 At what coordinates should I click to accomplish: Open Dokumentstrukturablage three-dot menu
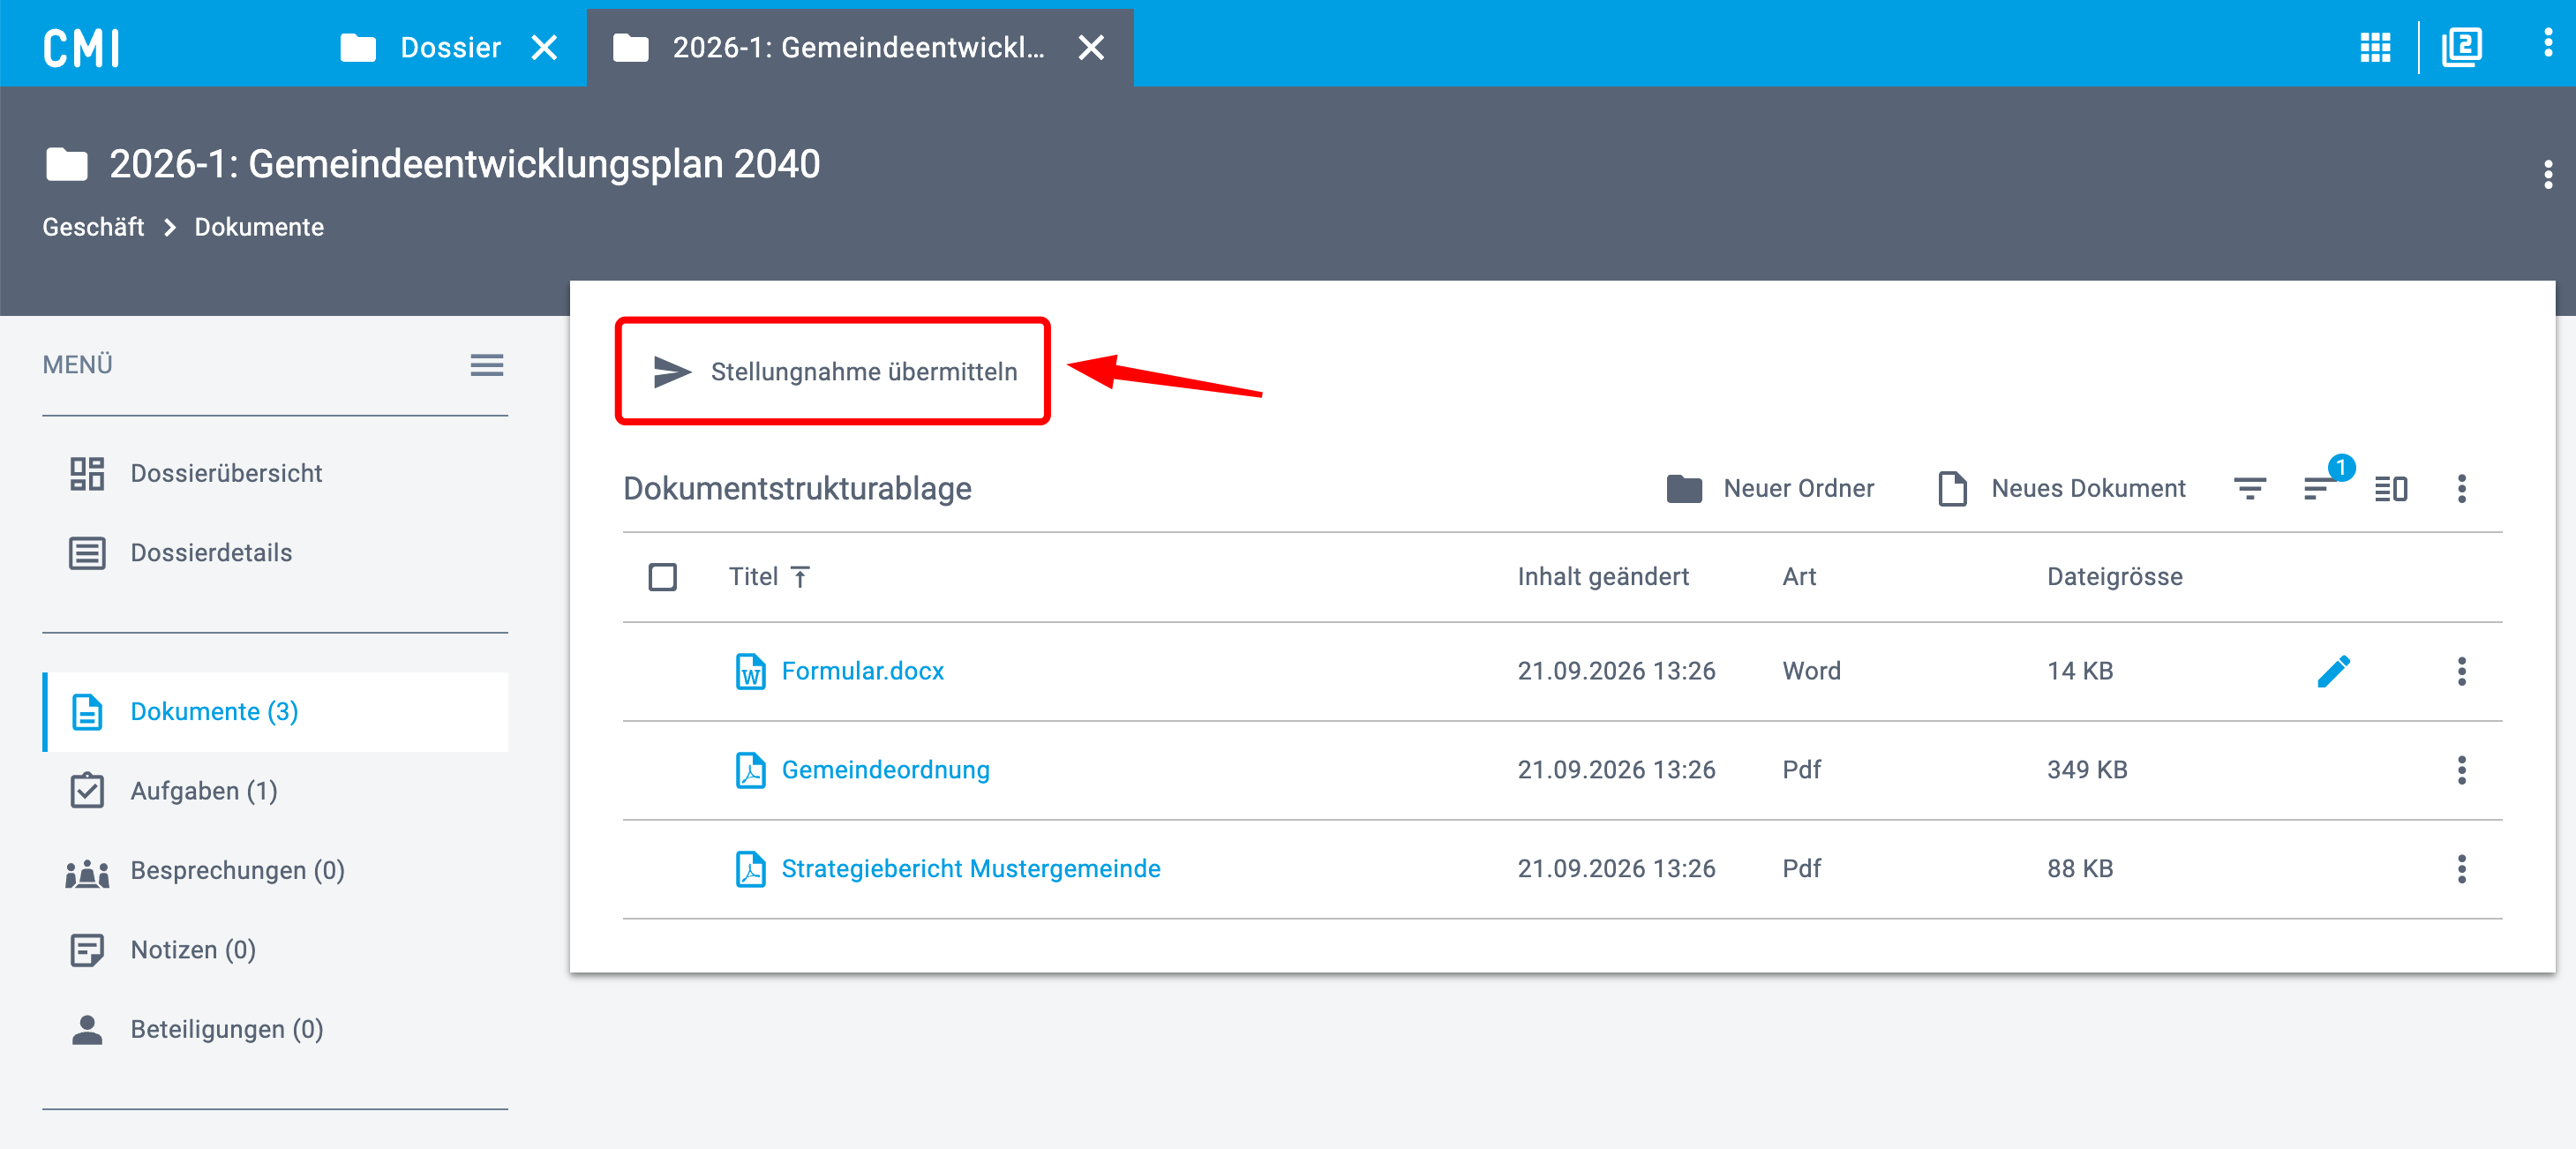click(x=2461, y=489)
